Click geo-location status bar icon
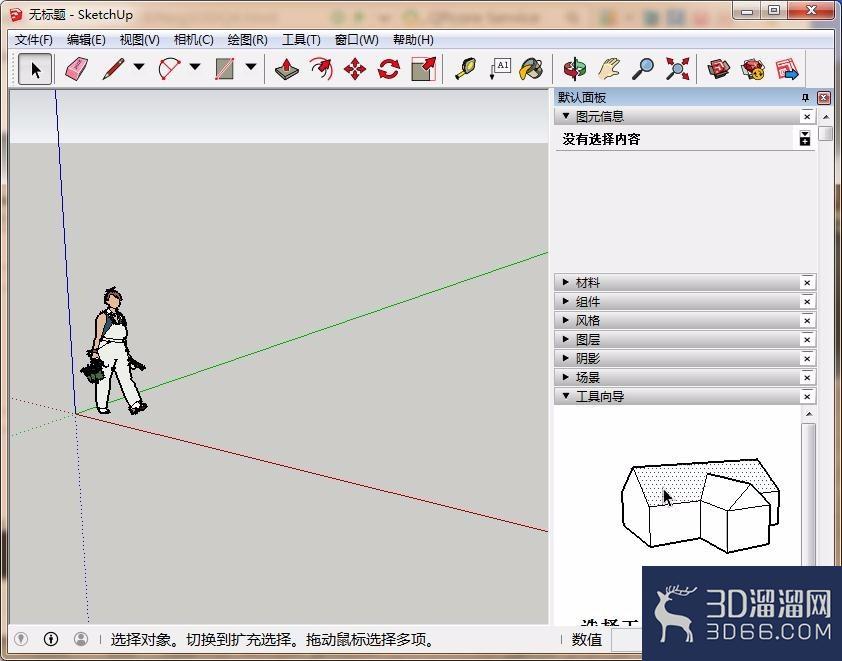The height and width of the screenshot is (661, 842). coord(20,639)
